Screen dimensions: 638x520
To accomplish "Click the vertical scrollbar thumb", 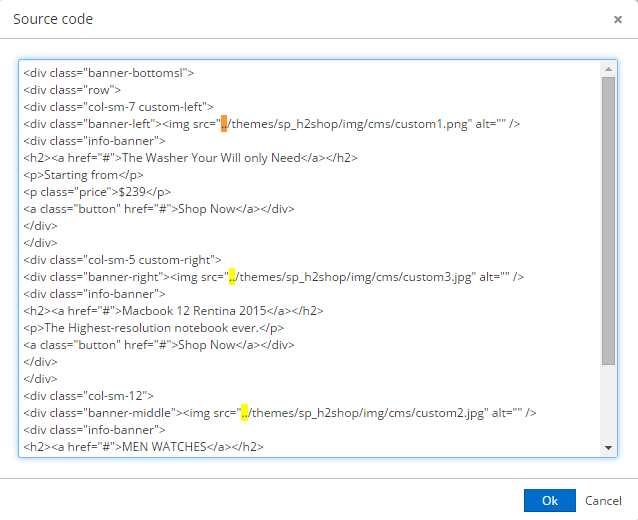I will click(608, 221).
